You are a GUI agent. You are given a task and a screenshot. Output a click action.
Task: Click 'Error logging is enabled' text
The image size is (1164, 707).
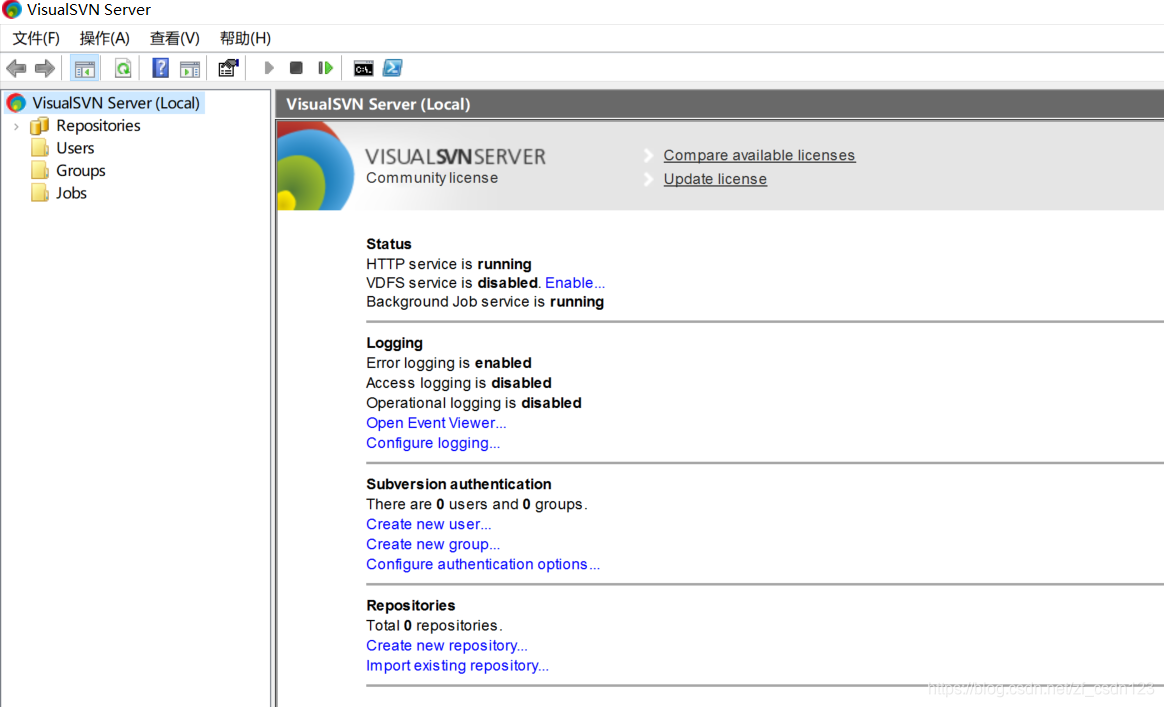[448, 362]
